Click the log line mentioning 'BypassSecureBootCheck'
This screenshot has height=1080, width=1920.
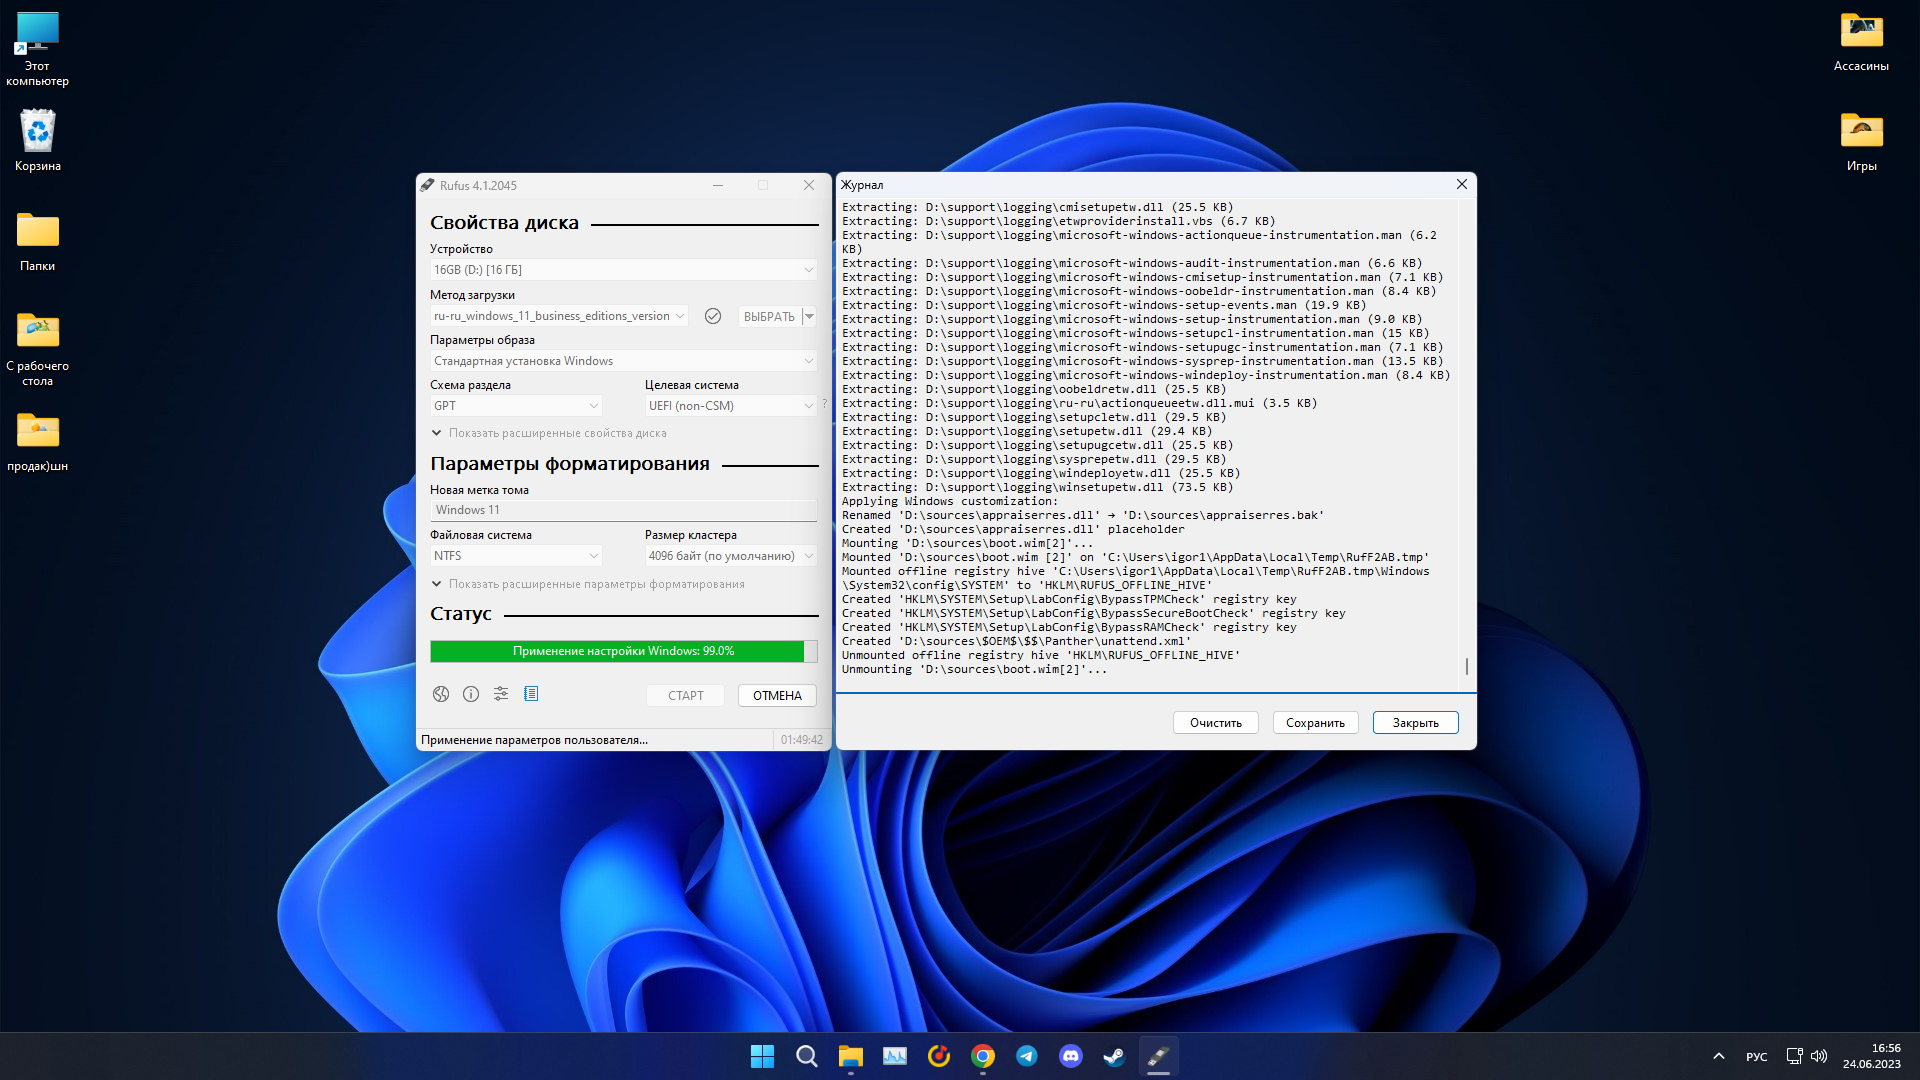(x=1093, y=613)
